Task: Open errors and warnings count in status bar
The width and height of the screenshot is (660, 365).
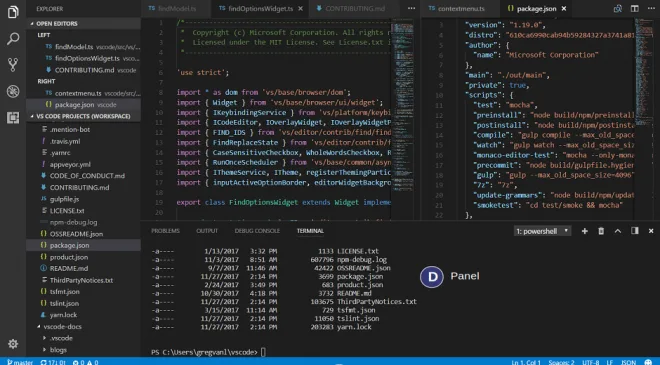Action: [85, 362]
